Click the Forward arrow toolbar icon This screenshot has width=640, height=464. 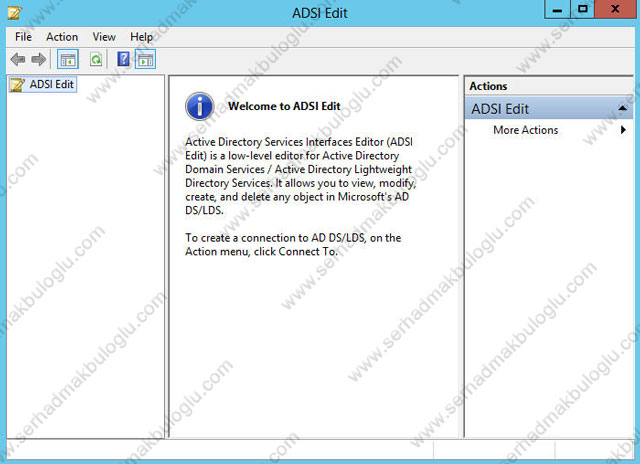[x=39, y=60]
